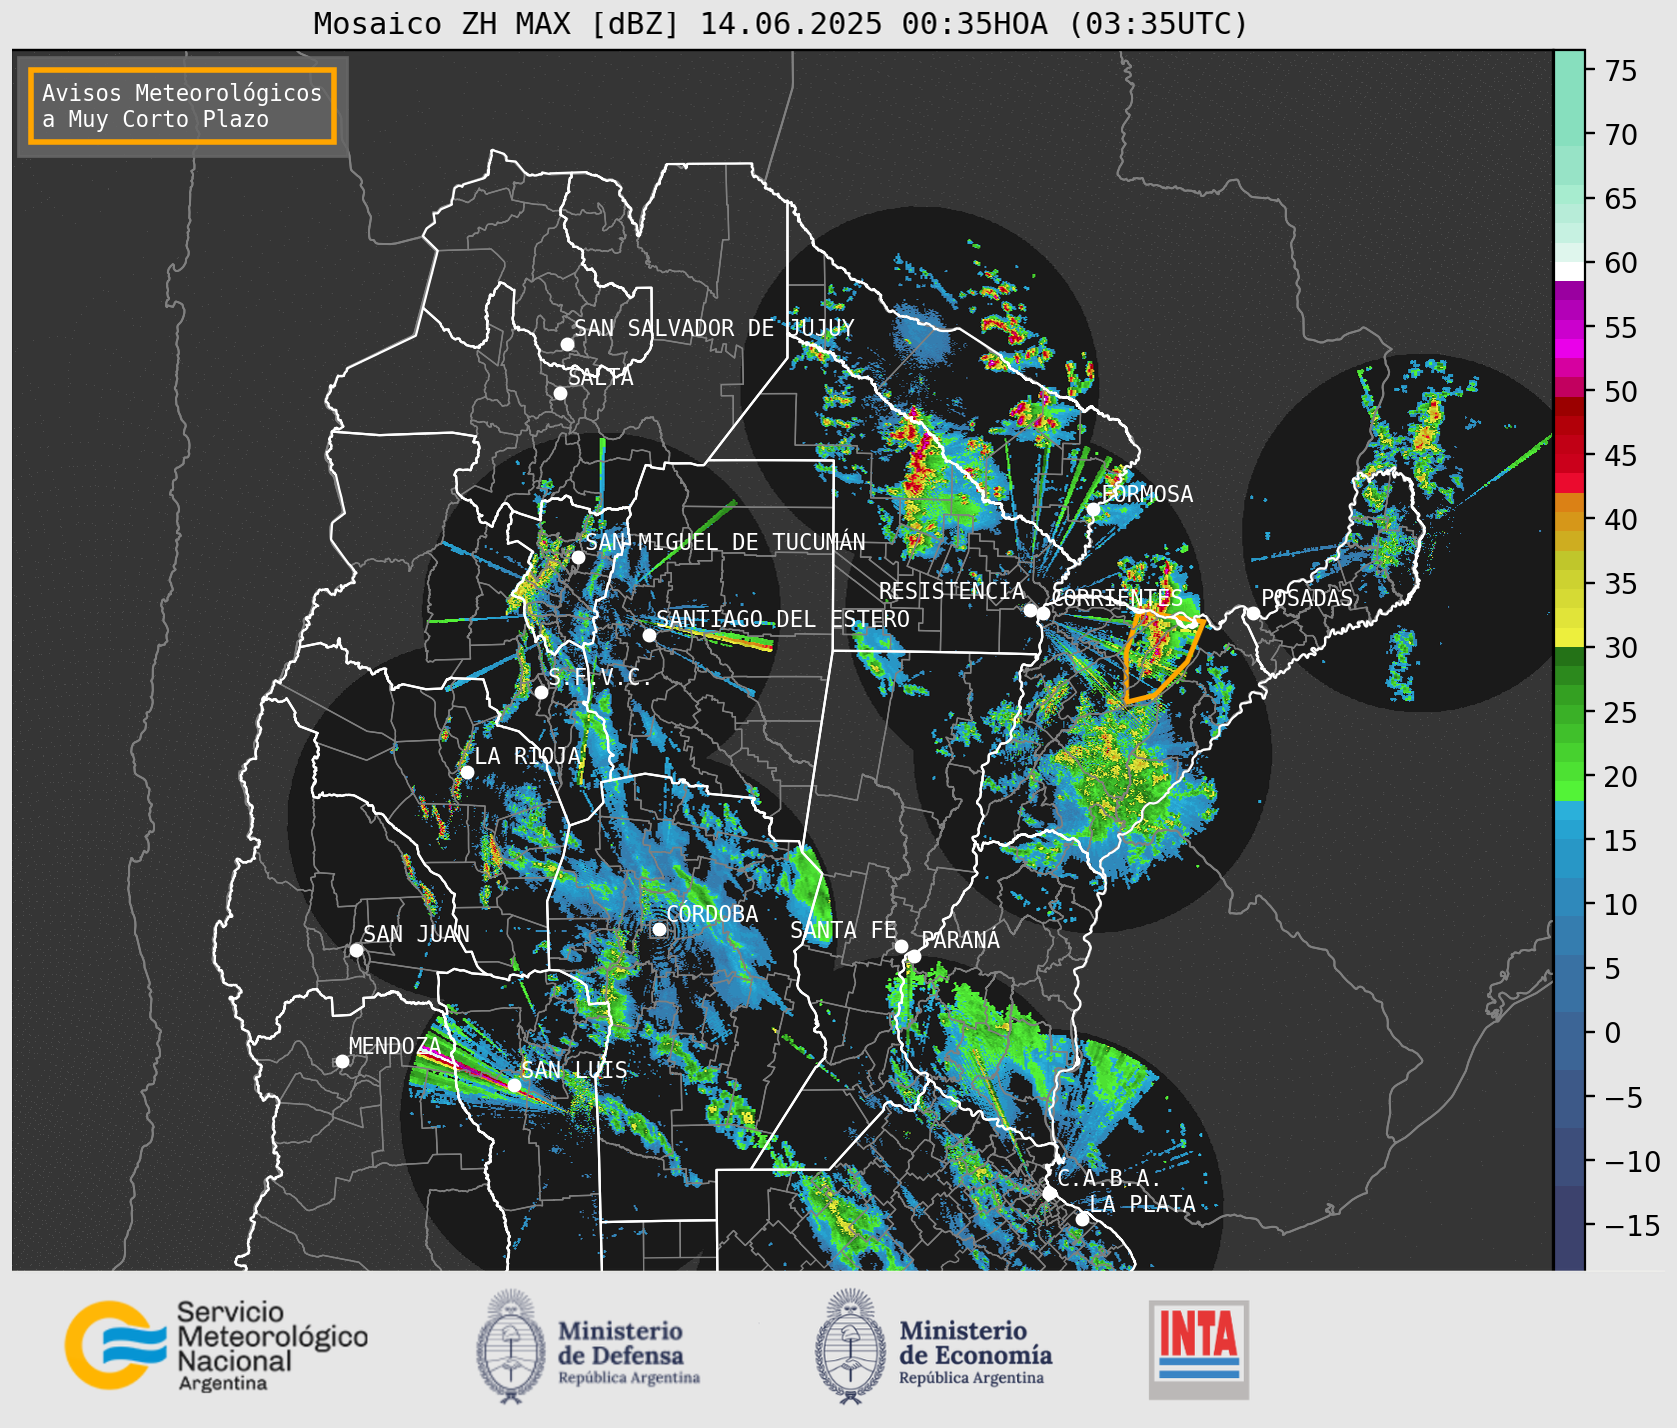The width and height of the screenshot is (1677, 1428).
Task: Click the Avisos Meteorológicos a Muy Corto Plazo legend box
Action: click(x=182, y=106)
